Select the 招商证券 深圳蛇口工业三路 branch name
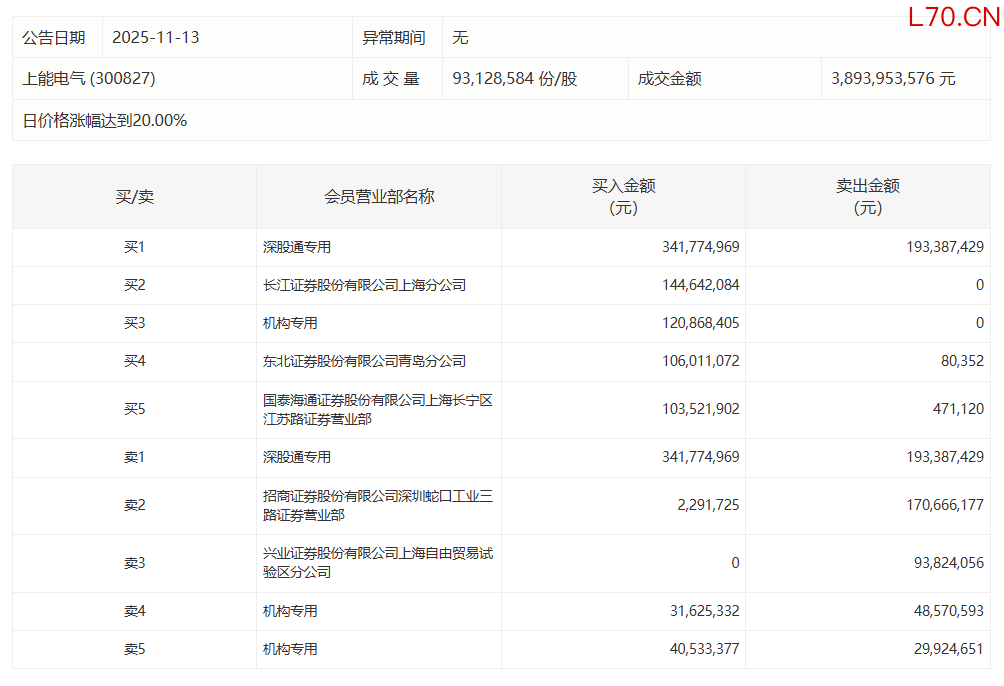This screenshot has width=1004, height=686. (x=377, y=505)
